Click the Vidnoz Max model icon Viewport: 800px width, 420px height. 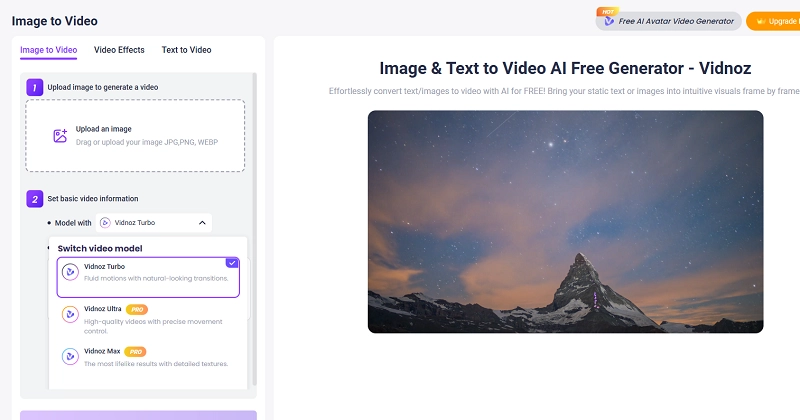[x=70, y=356]
